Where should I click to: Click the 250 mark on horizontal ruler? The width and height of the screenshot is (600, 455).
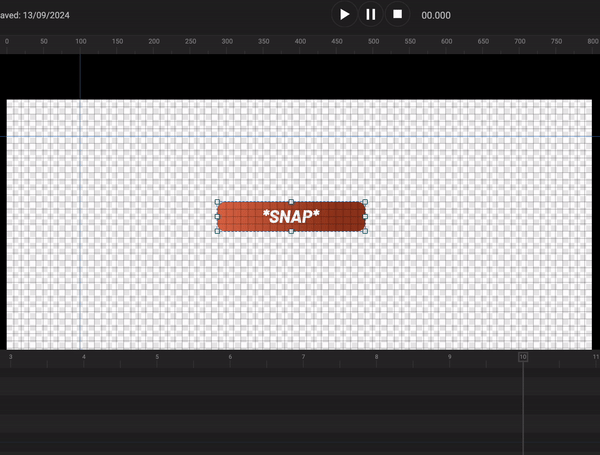(x=191, y=41)
